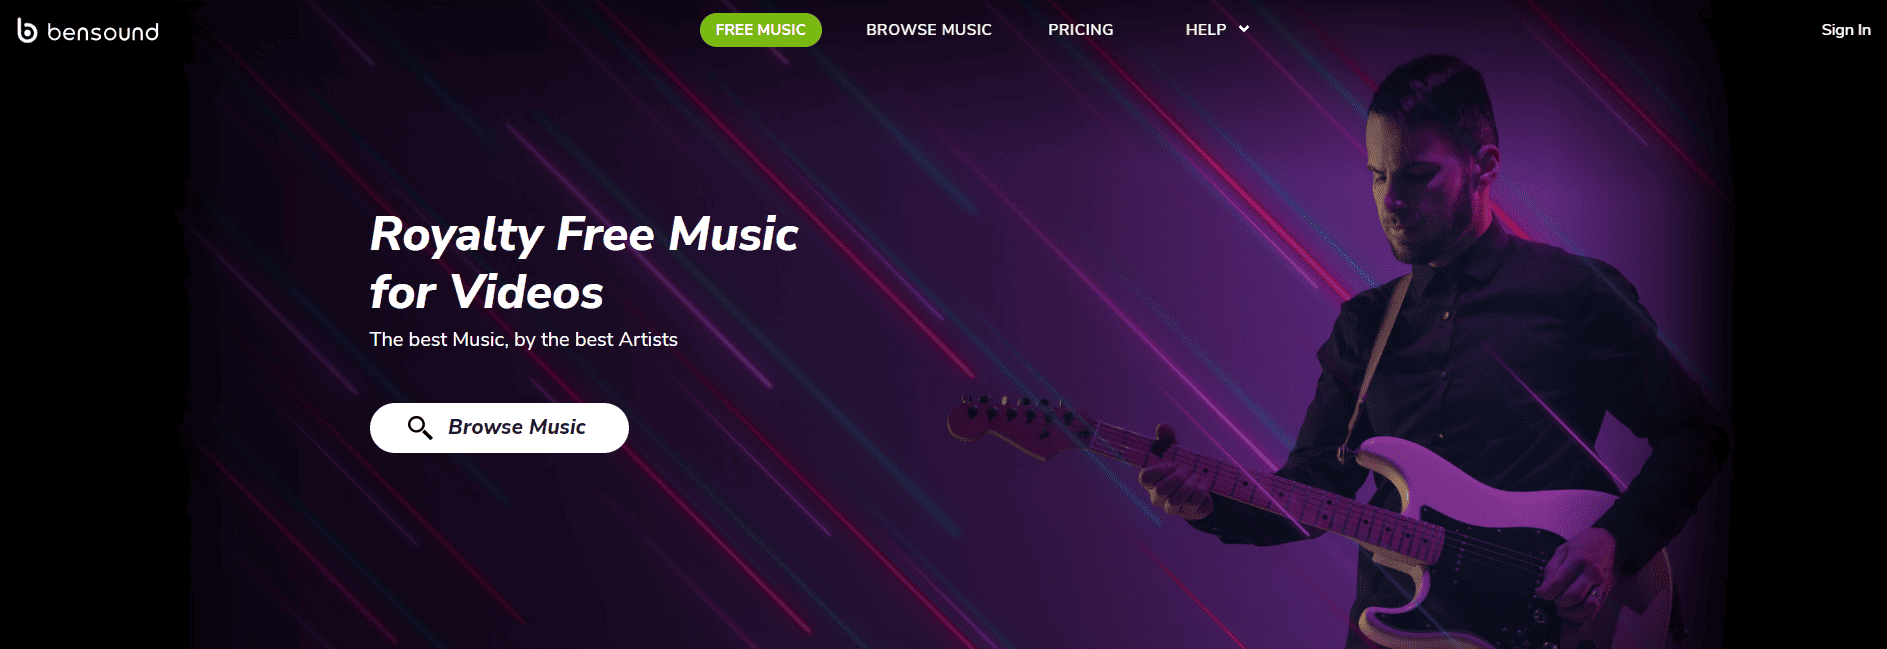This screenshot has height=649, width=1887.
Task: Go to BROWSE MUSIC in the navigation bar
Action: pyautogui.click(x=928, y=30)
